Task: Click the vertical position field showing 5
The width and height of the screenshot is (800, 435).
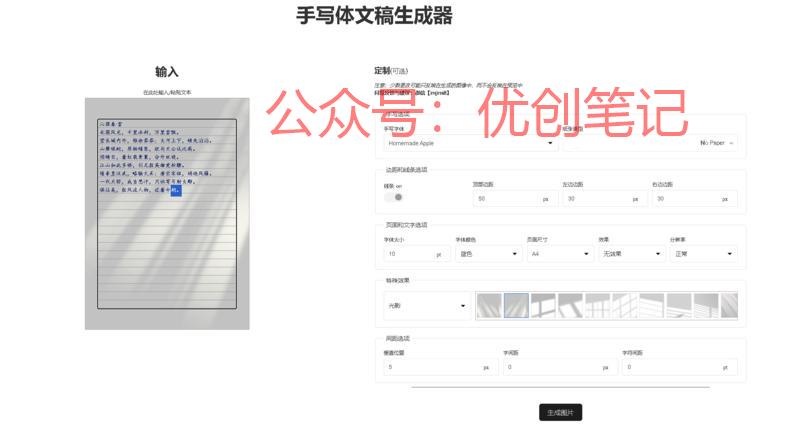Action: 441,367
